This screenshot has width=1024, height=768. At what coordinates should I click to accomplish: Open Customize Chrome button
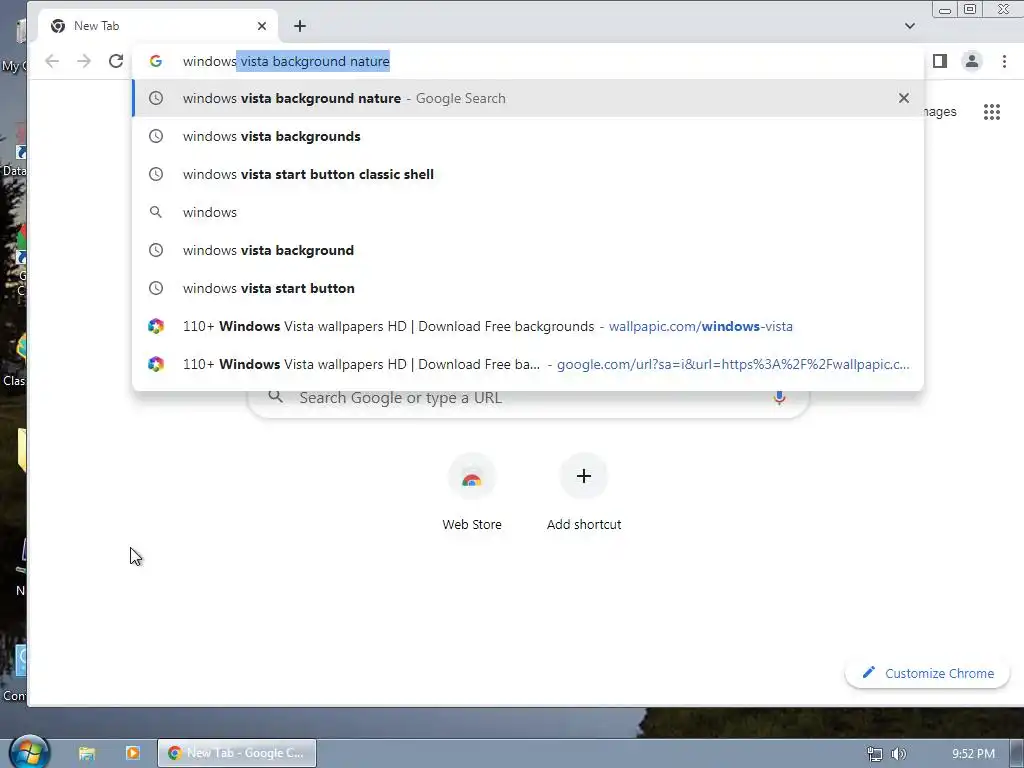tap(928, 673)
